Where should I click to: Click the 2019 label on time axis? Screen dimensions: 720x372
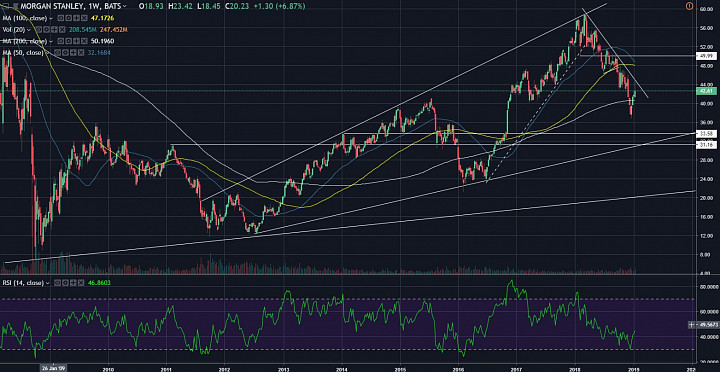634,368
